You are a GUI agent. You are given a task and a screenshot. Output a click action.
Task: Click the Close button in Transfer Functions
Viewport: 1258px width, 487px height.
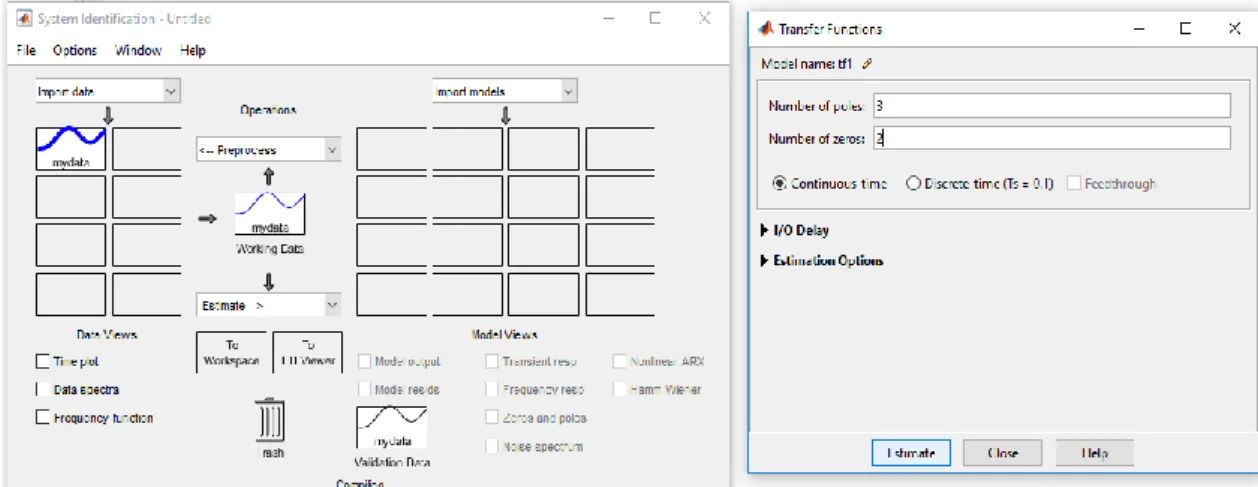click(1003, 453)
